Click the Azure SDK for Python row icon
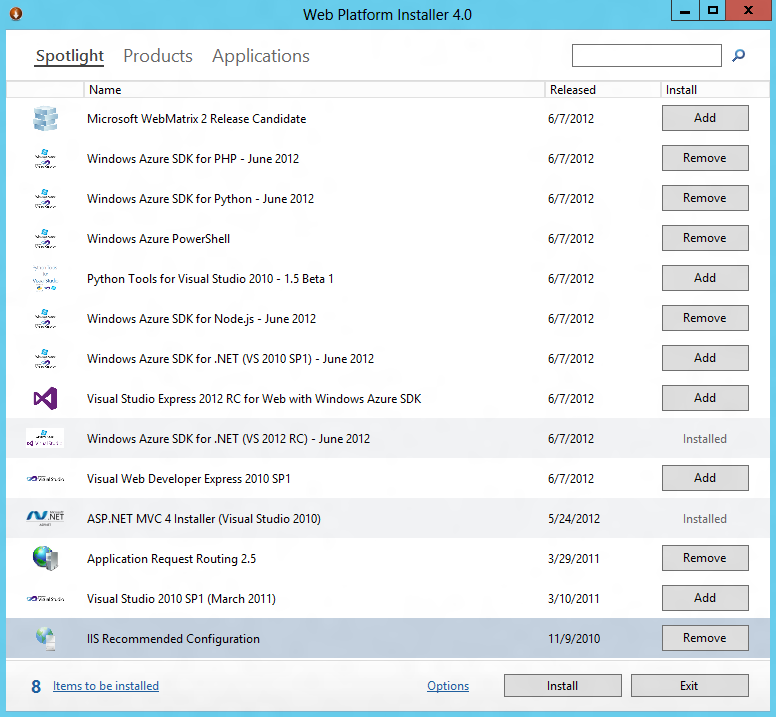 coord(46,199)
